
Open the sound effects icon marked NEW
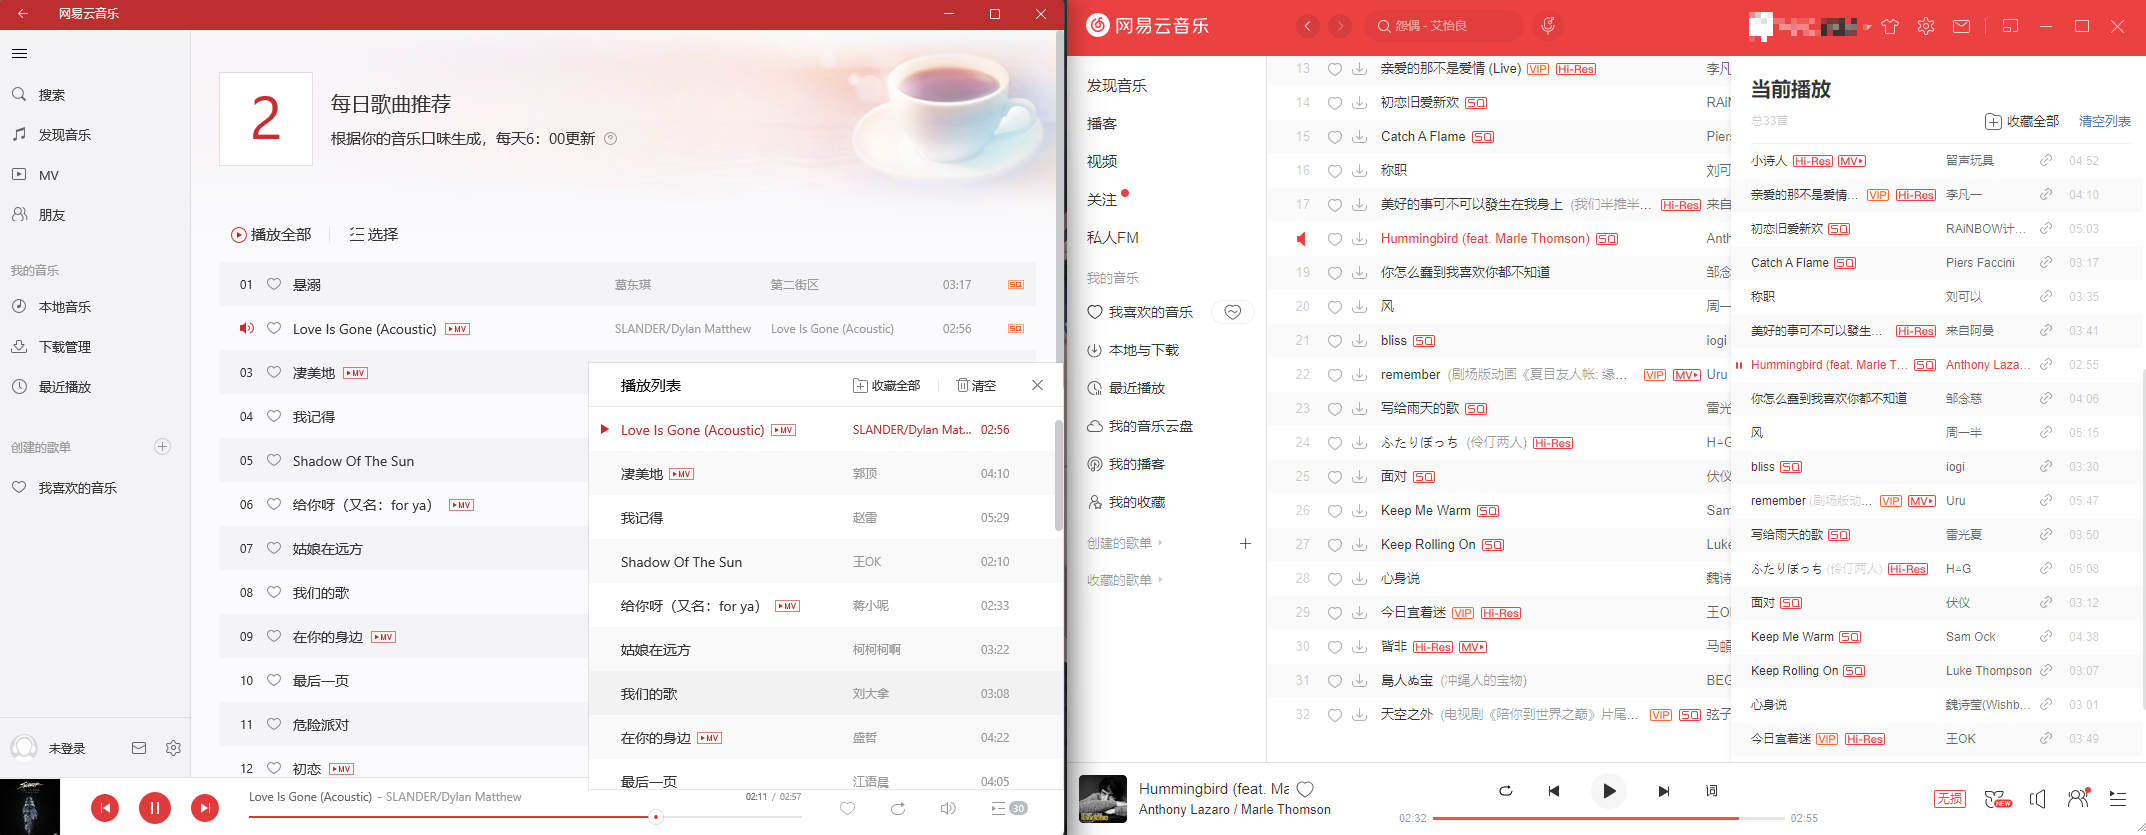click(x=1997, y=798)
